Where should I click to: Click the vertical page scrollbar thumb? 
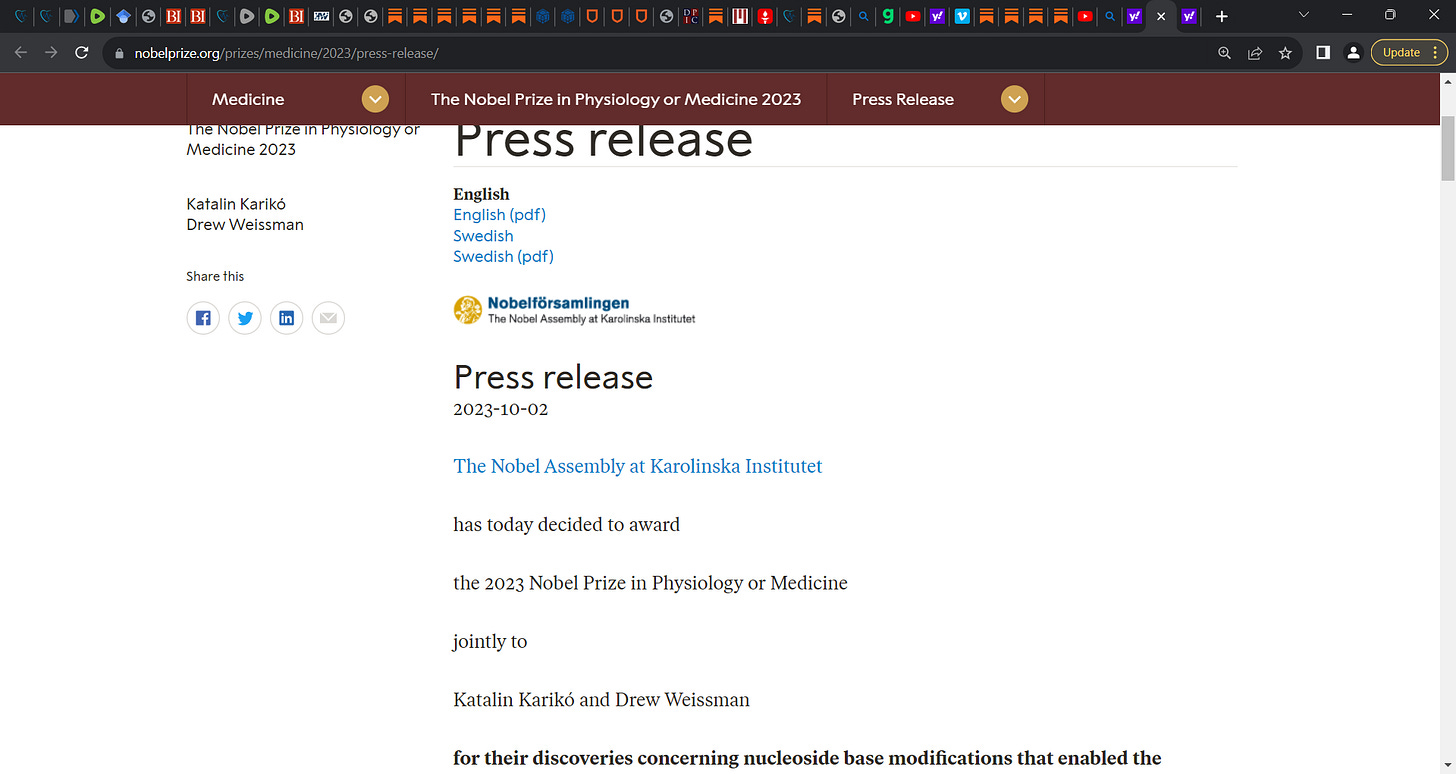coord(1447,148)
